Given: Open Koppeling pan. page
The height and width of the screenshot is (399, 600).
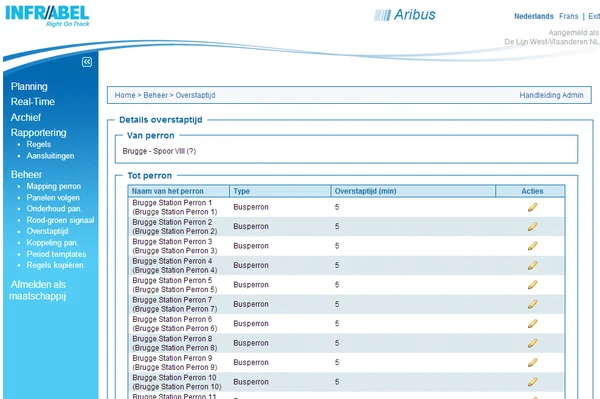Looking at the screenshot, I should pos(52,243).
